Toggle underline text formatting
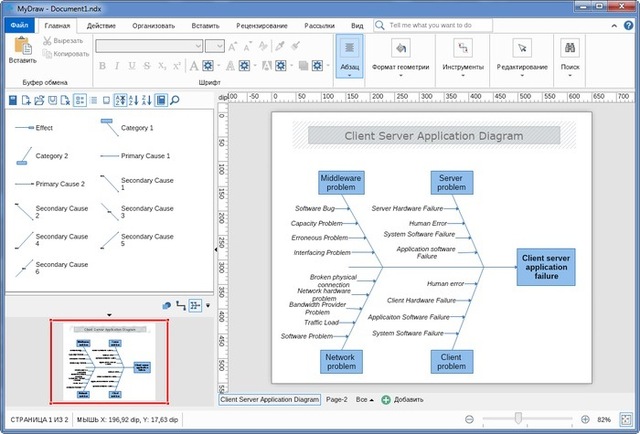 click(132, 66)
